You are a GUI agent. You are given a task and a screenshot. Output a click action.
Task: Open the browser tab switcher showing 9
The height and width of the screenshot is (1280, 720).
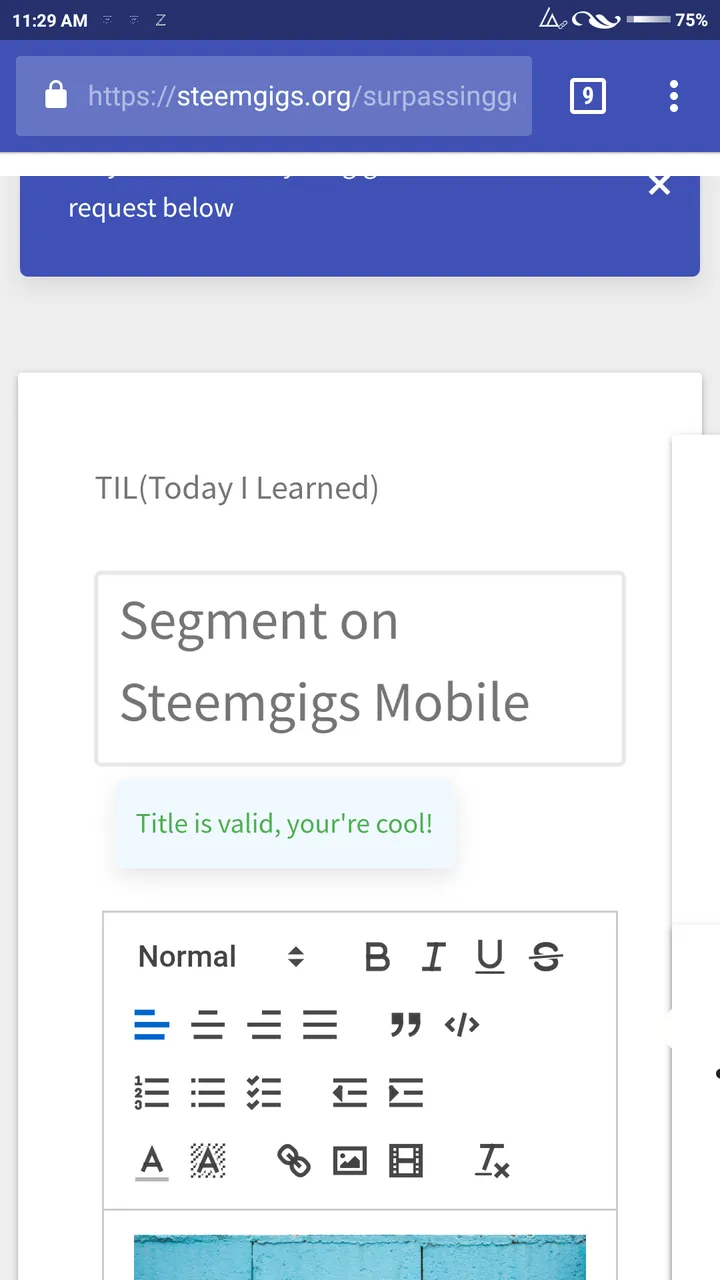[587, 96]
